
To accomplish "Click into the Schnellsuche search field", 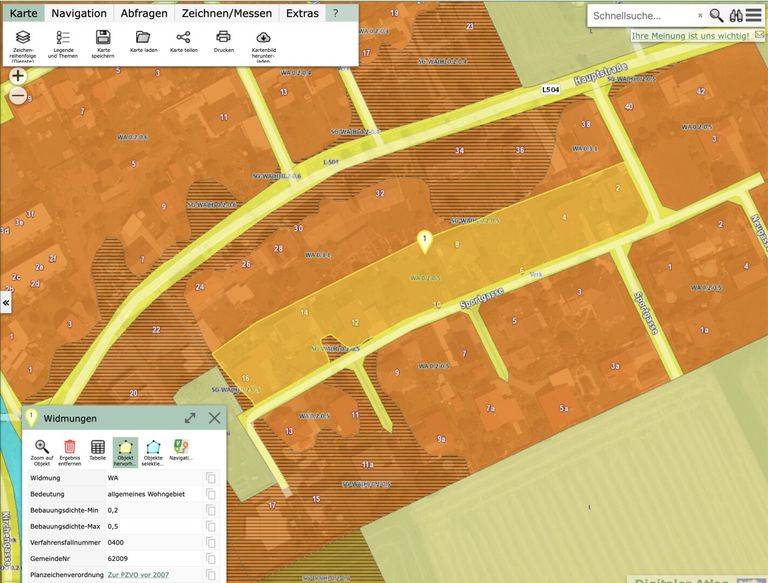I will 642,16.
